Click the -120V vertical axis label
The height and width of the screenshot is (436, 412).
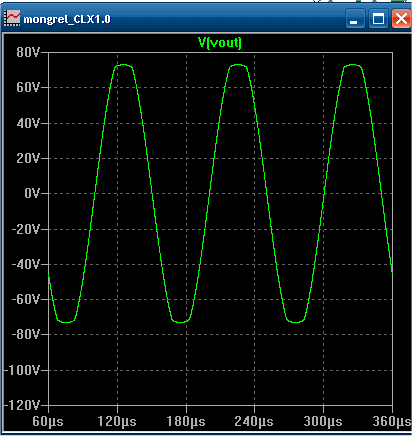[x=22, y=405]
